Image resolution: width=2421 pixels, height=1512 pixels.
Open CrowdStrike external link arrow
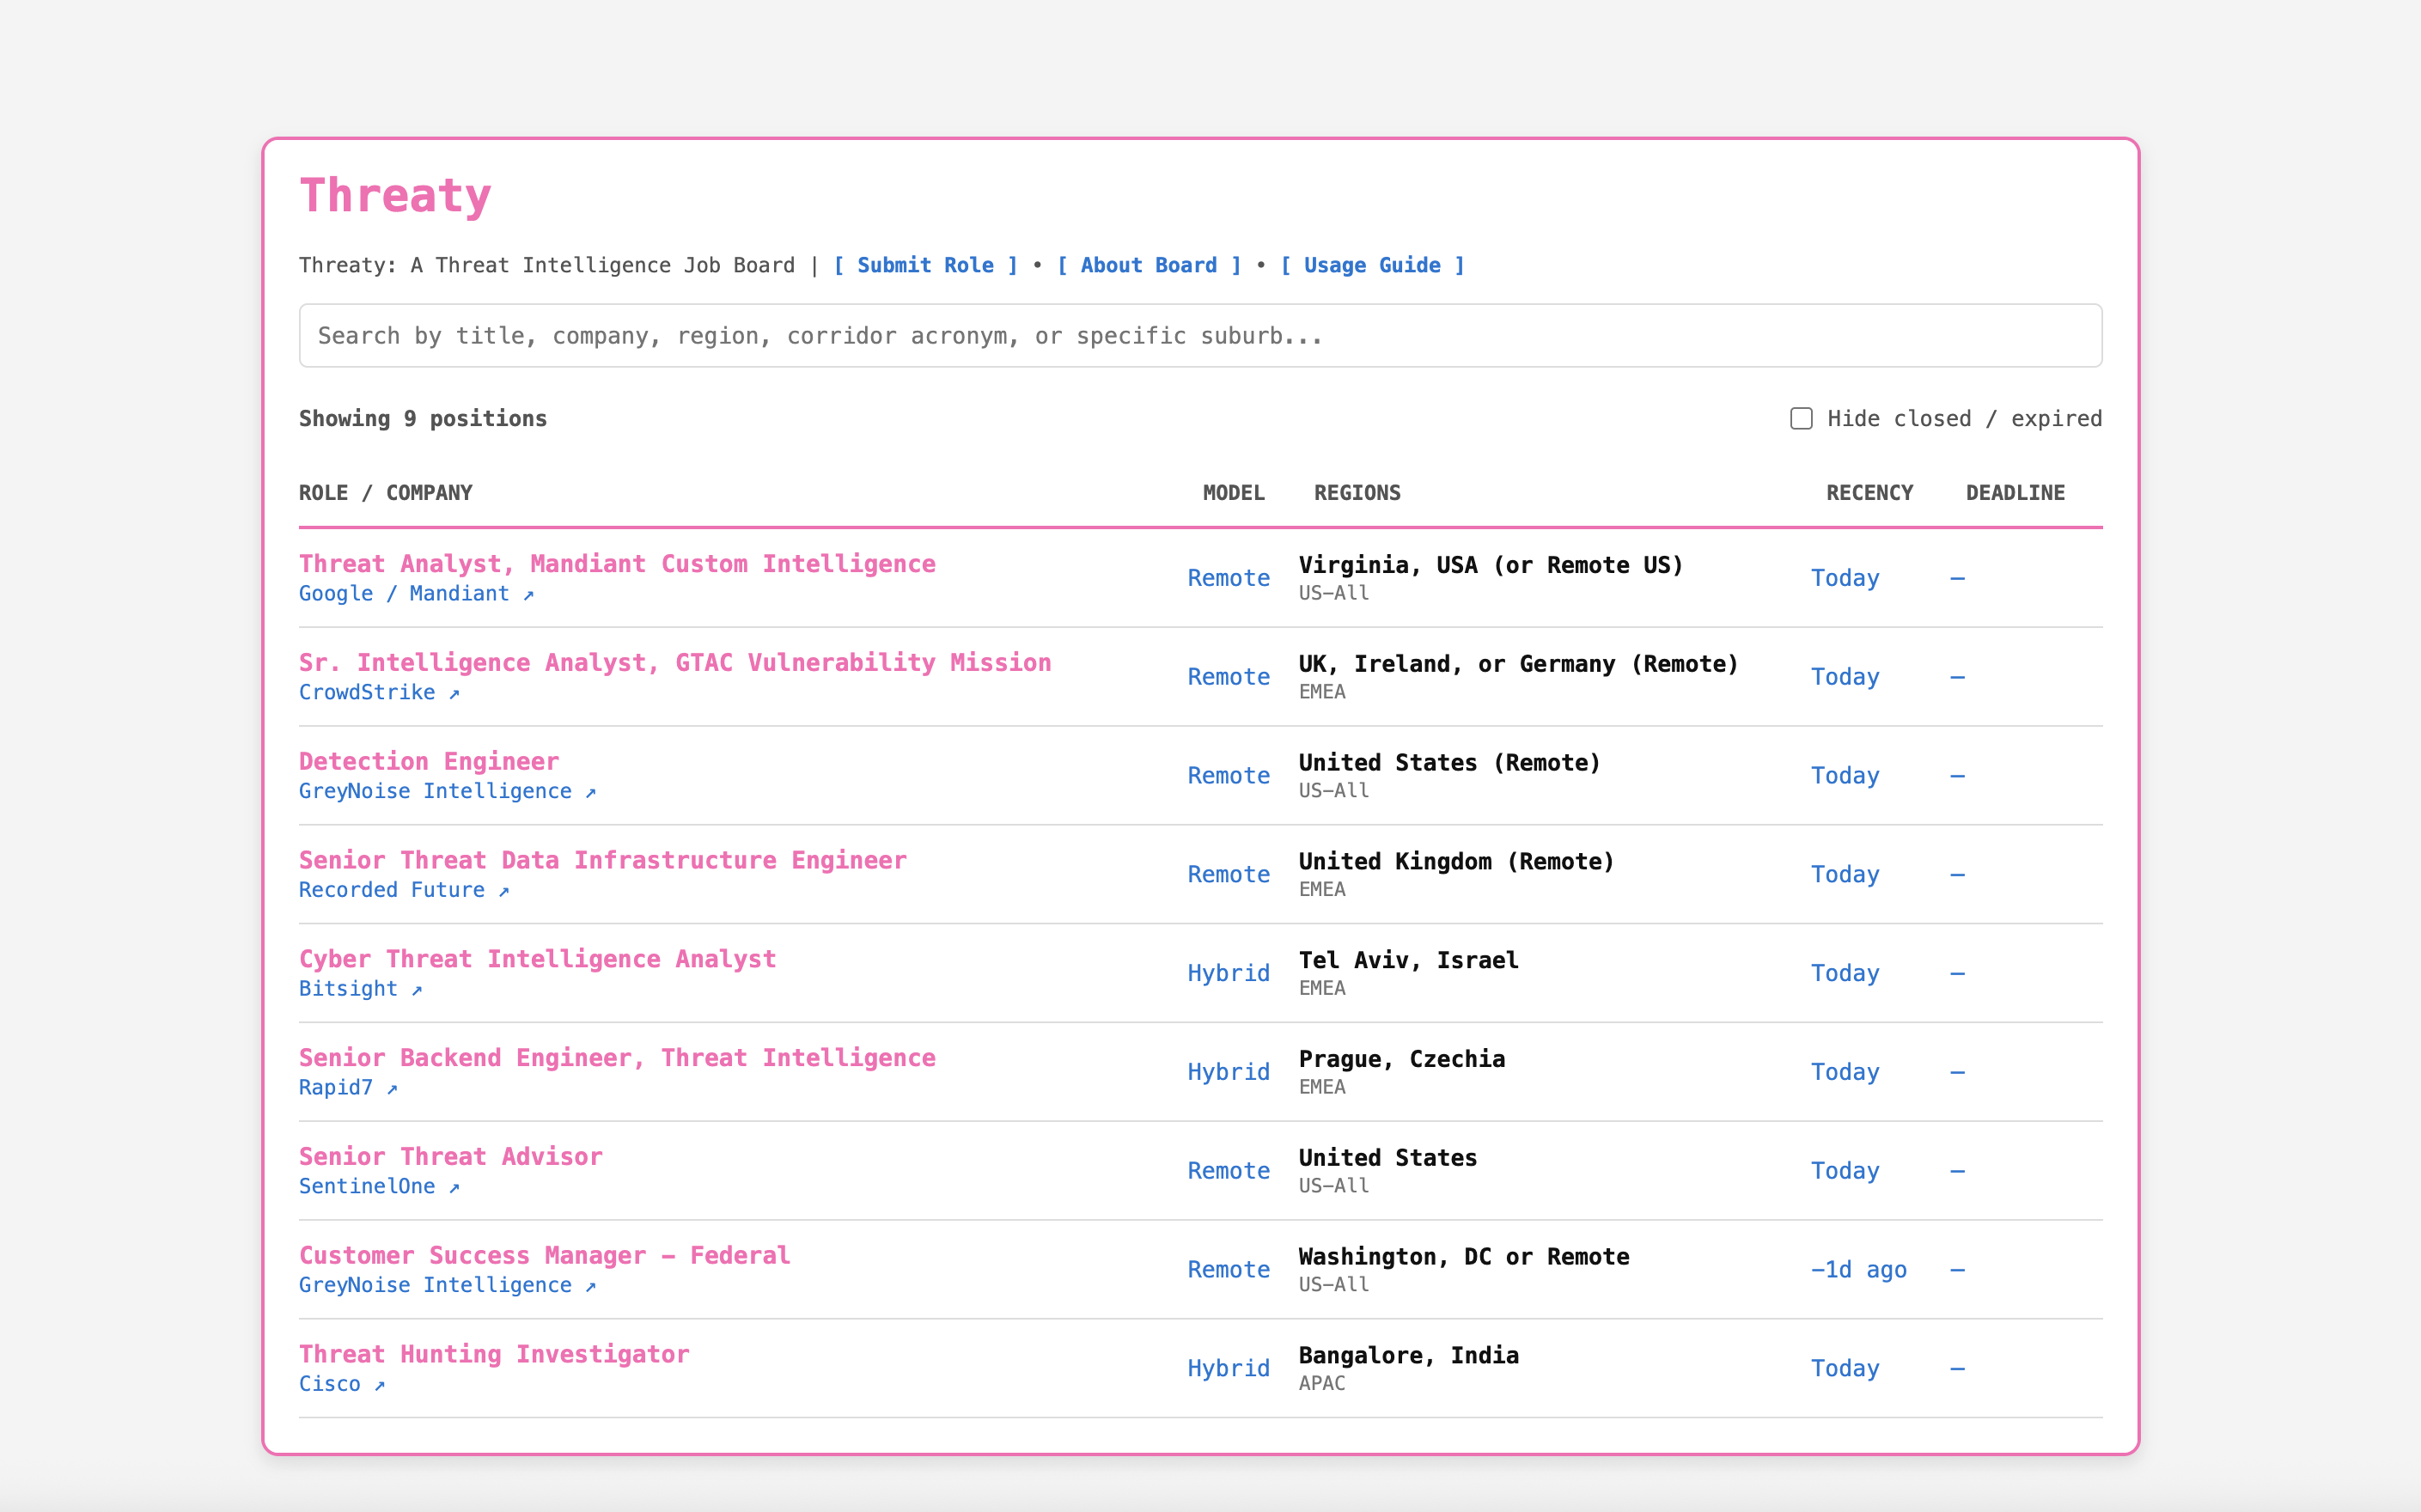tap(454, 694)
